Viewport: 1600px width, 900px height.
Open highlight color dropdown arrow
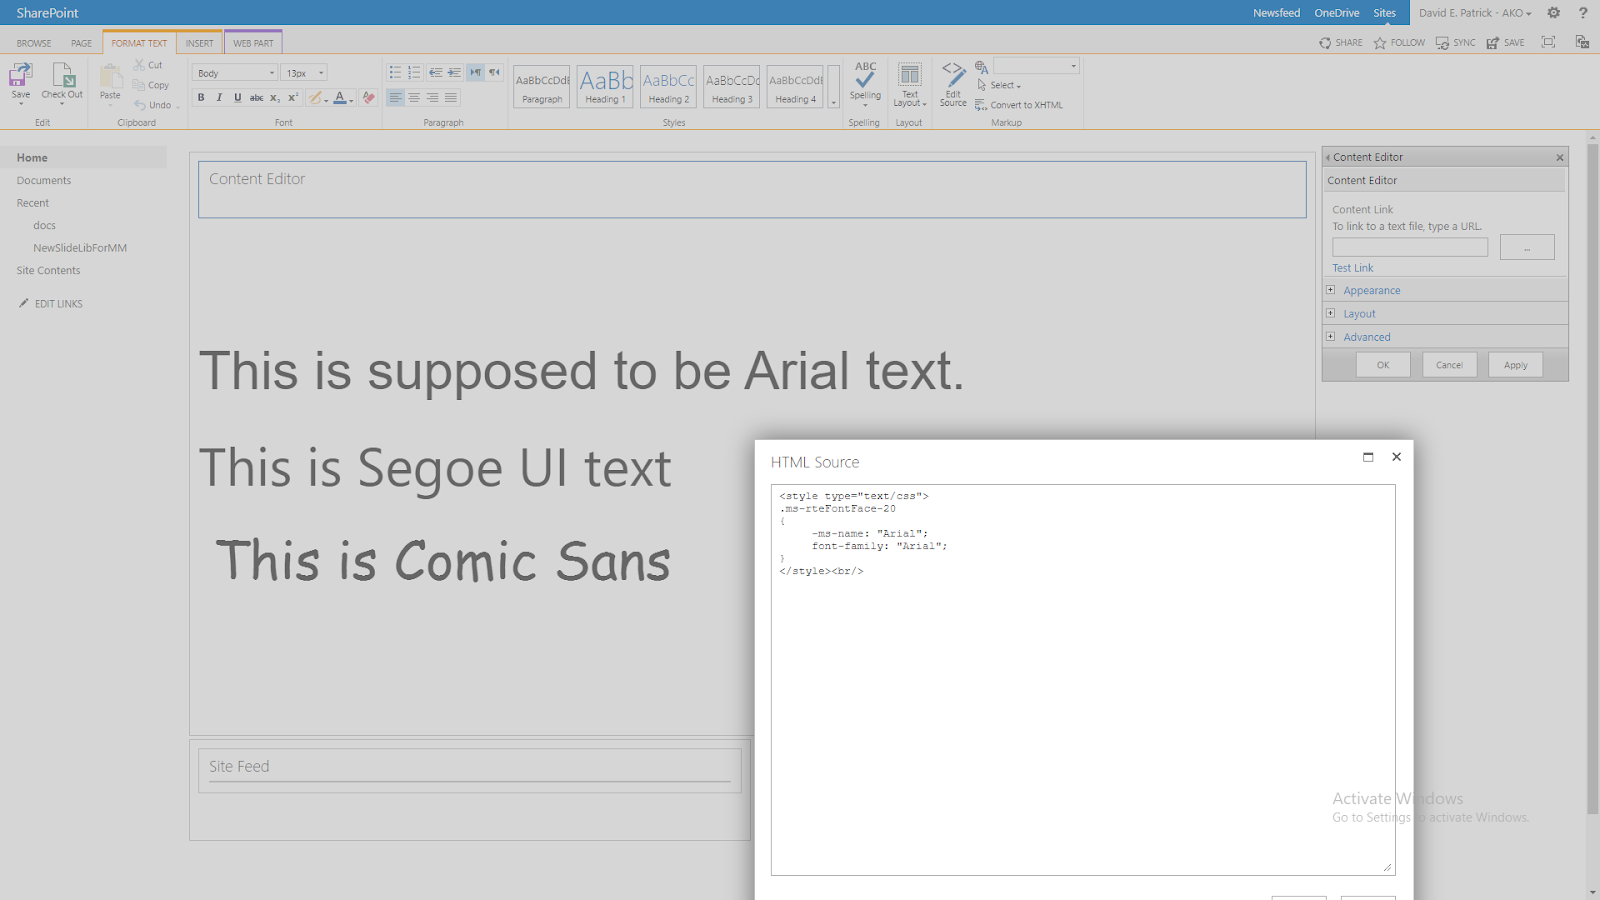[326, 100]
